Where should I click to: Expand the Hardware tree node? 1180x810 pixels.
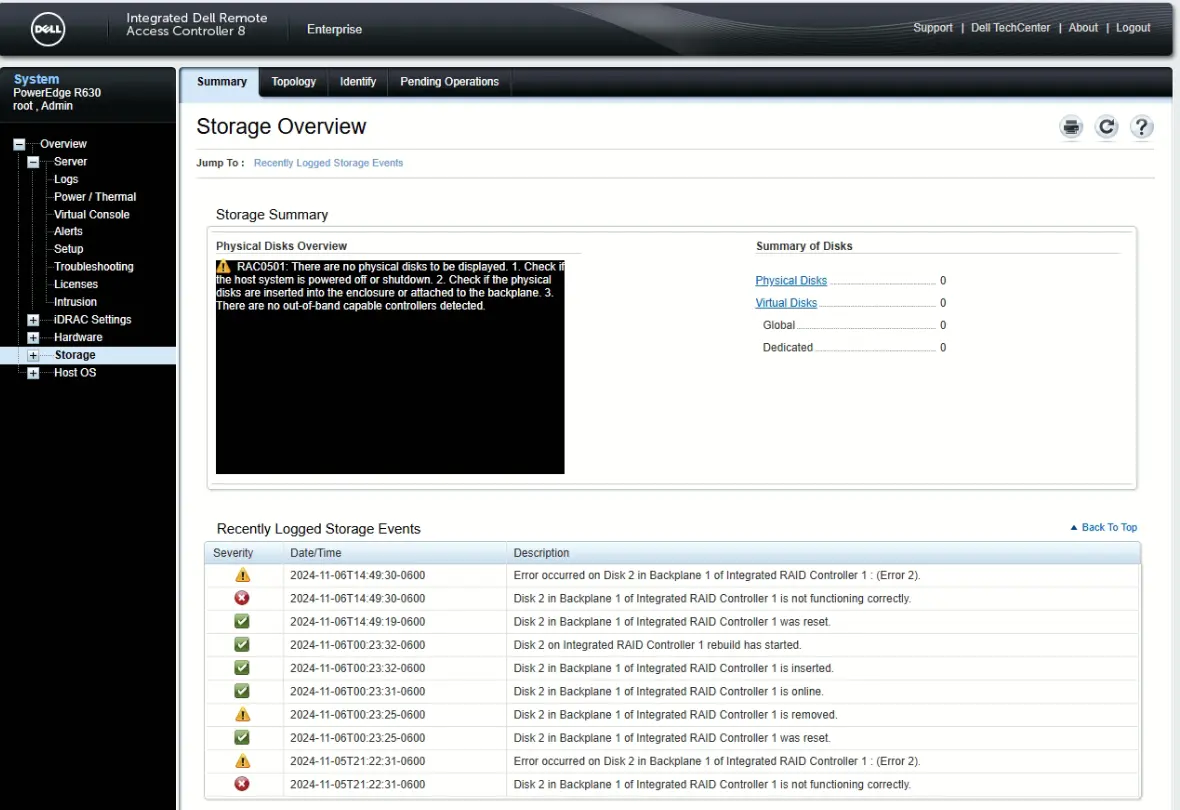point(33,338)
